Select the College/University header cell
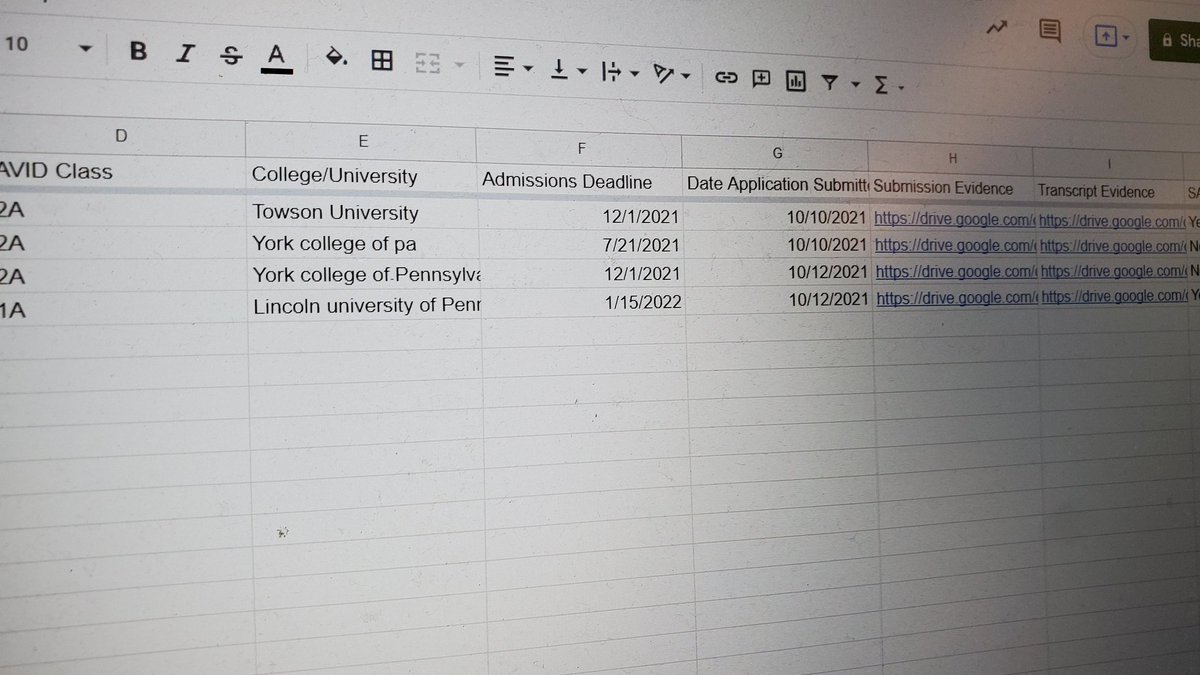Screen dimensions: 1200x675 pos(363,176)
